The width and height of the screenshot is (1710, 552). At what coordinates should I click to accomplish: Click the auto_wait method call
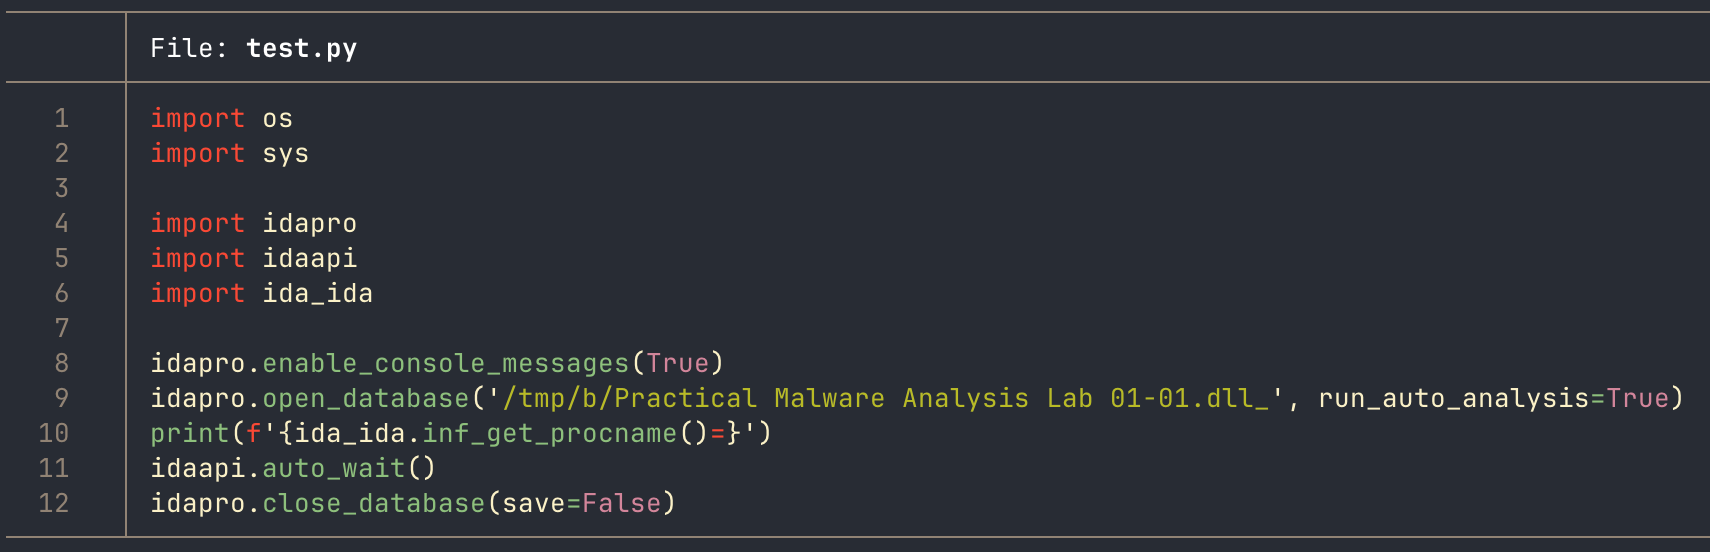click(x=333, y=468)
